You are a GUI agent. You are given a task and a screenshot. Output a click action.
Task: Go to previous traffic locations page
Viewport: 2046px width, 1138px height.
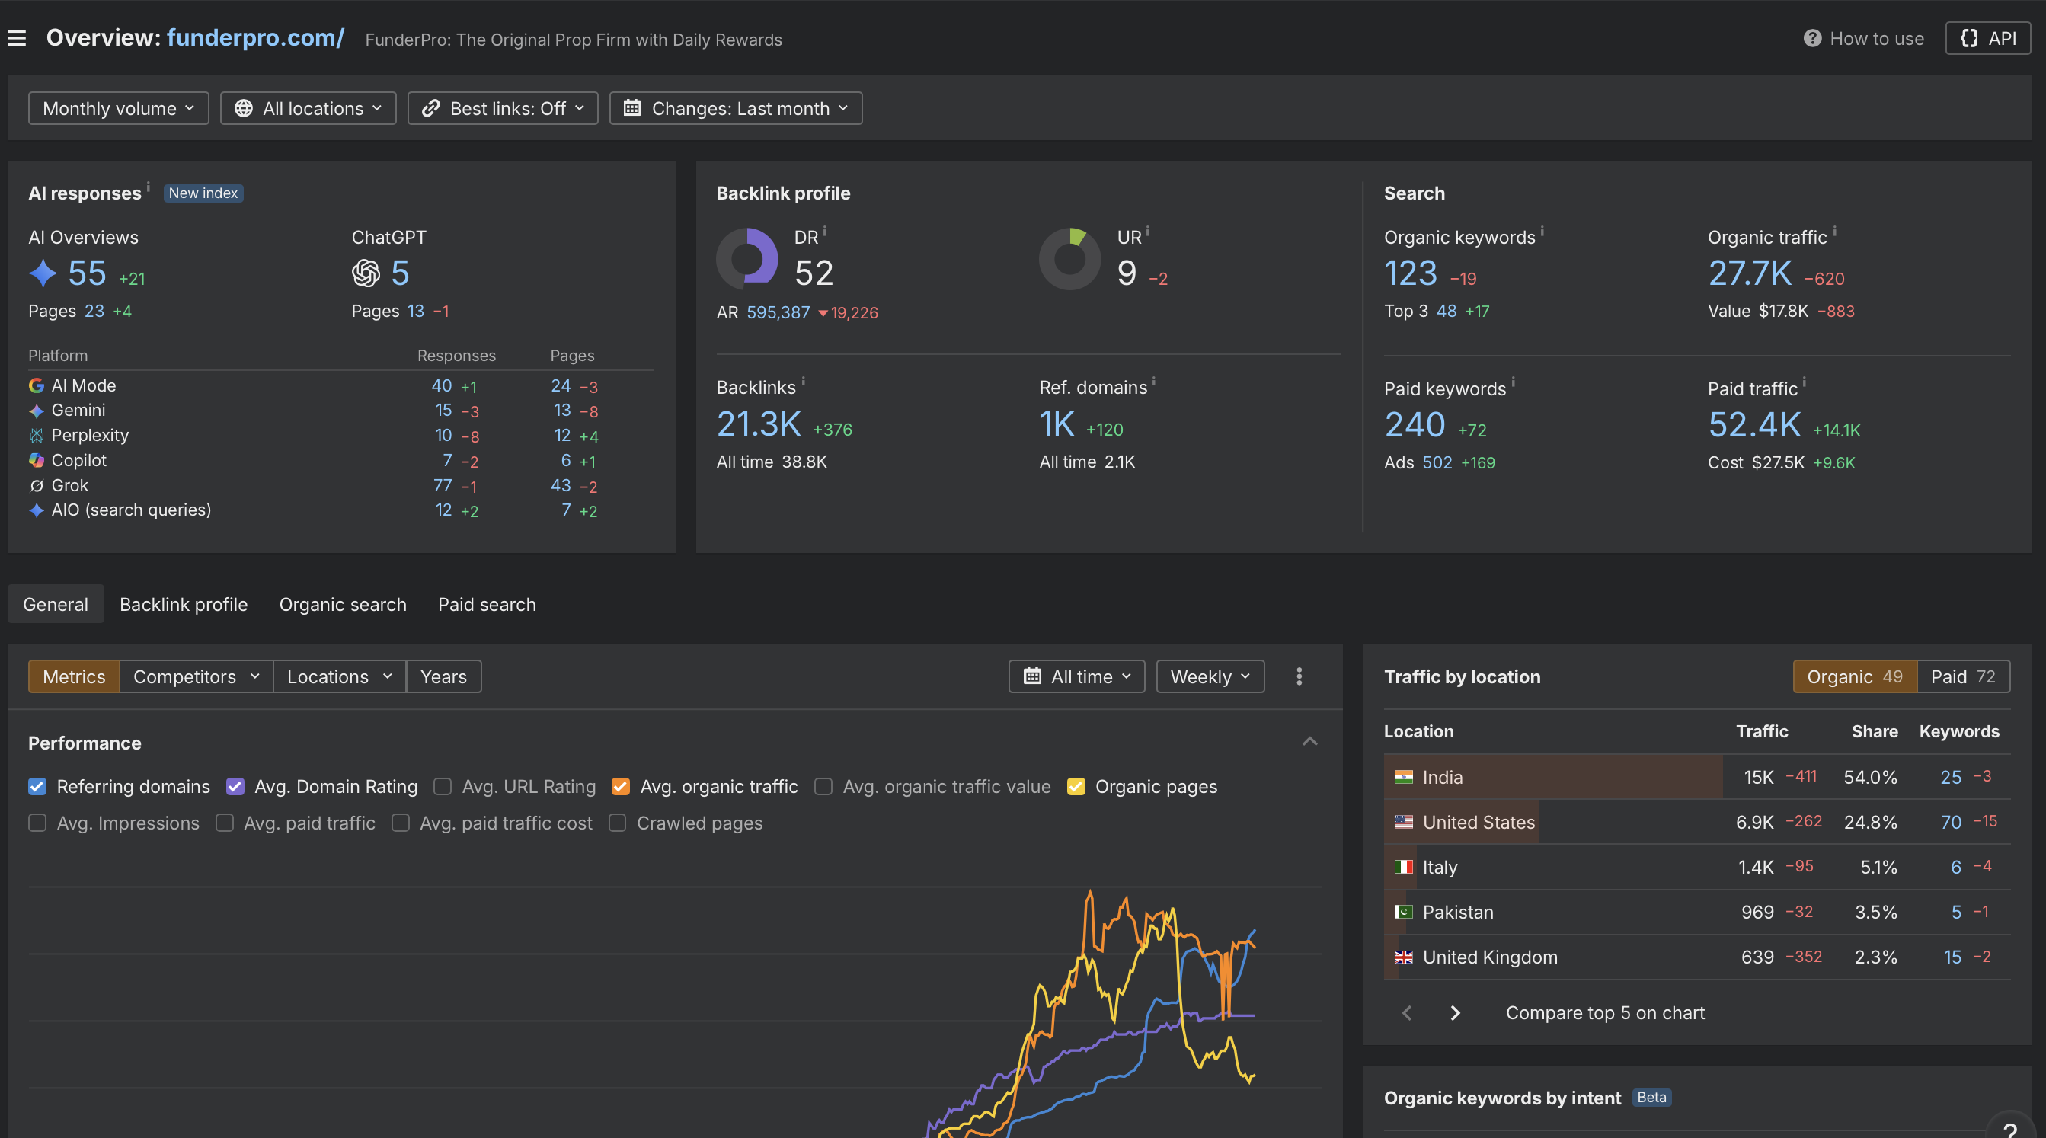tap(1407, 1013)
